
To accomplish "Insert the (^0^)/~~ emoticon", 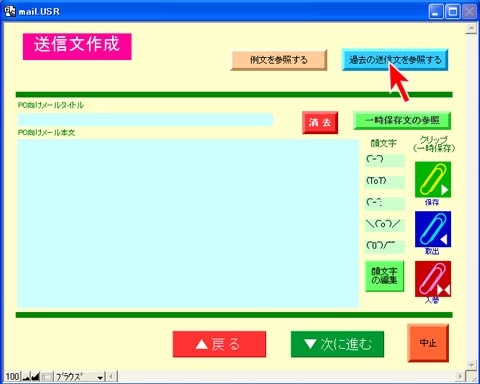I will pyautogui.click(x=385, y=247).
